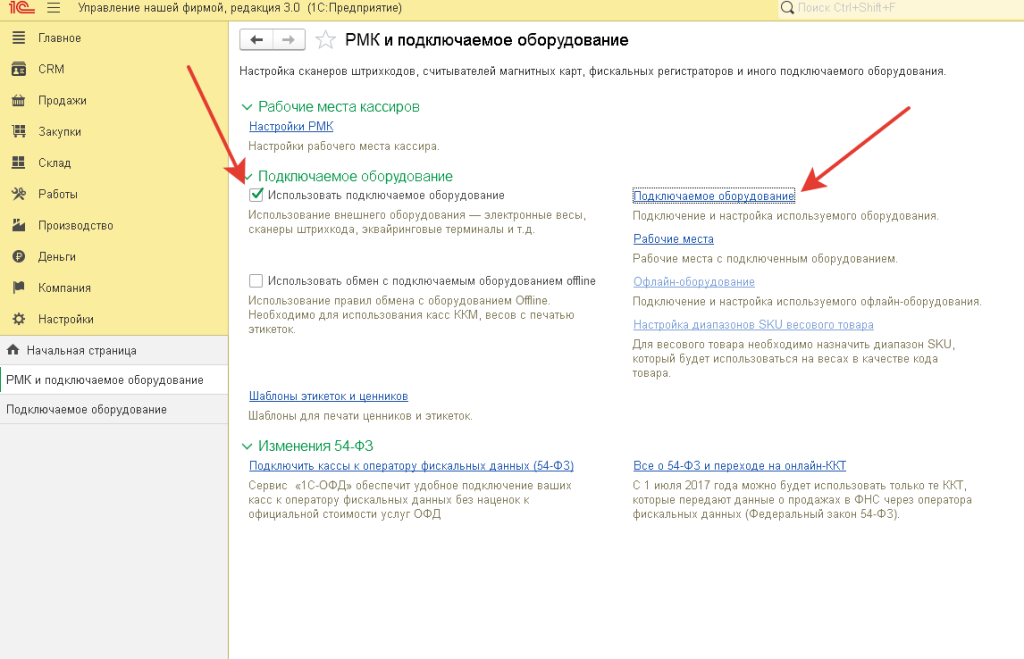The height and width of the screenshot is (659, 1024).
Task: Click the Настройки gear icon
Action: click(x=19, y=319)
